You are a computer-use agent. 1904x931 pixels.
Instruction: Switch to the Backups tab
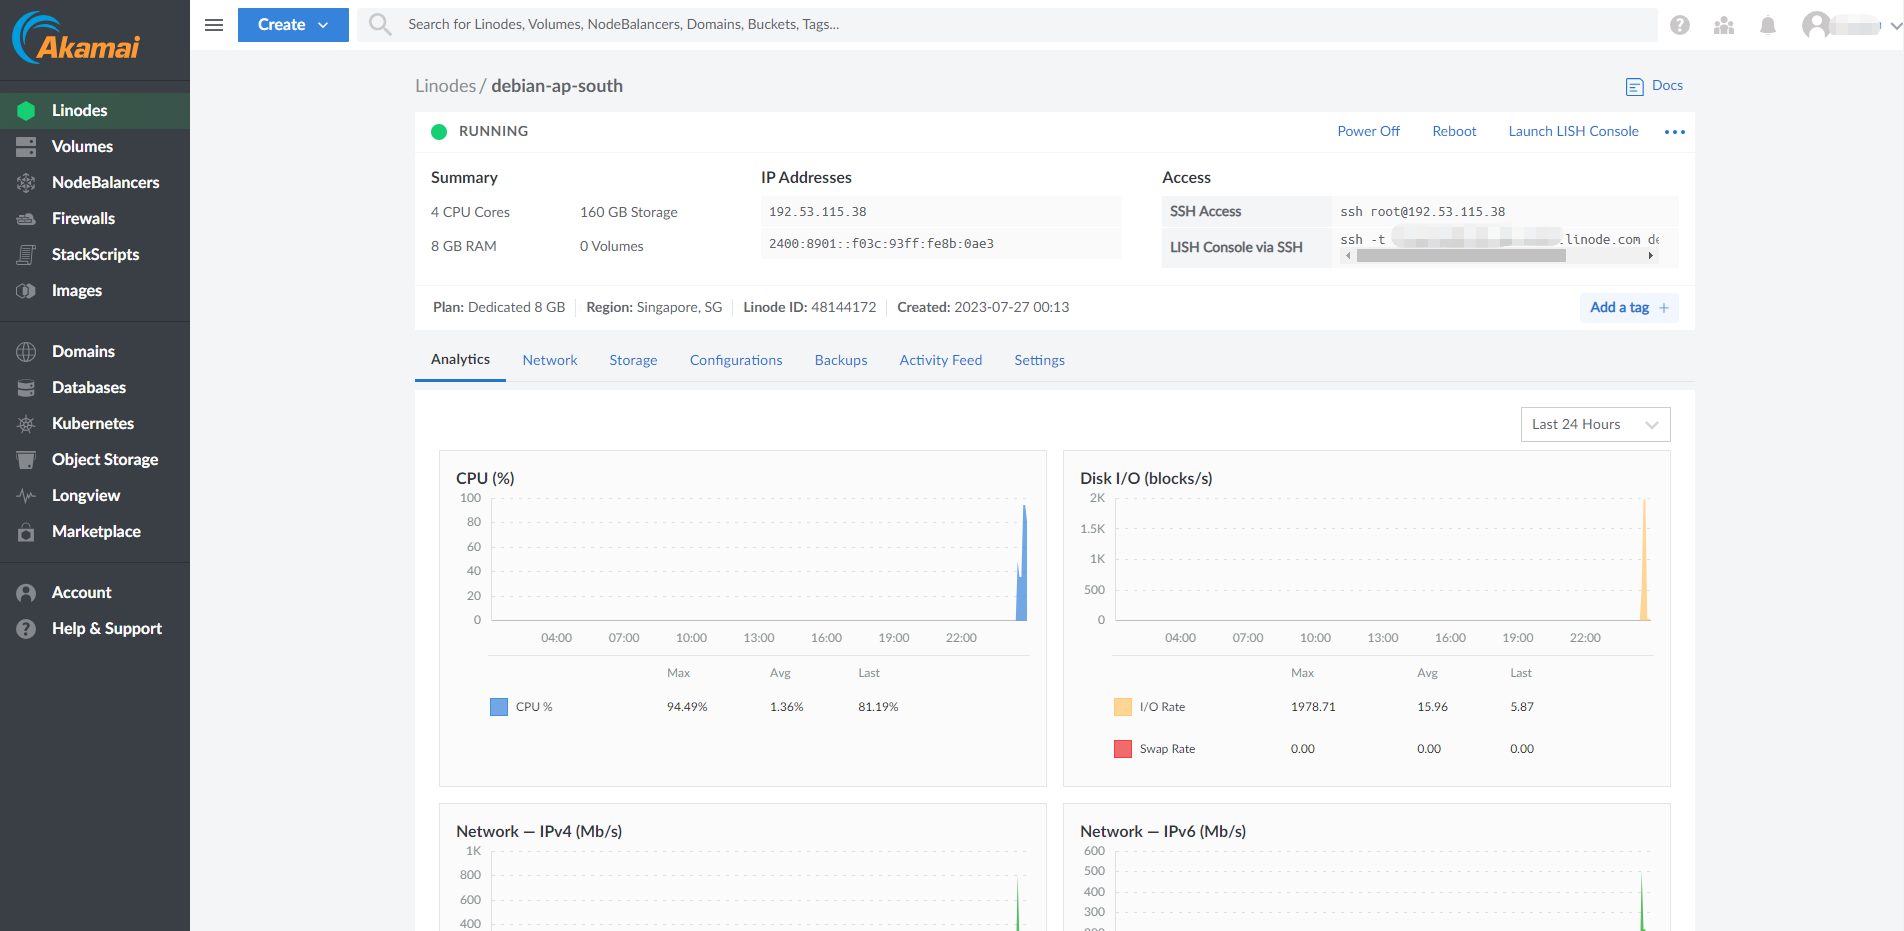tap(841, 360)
